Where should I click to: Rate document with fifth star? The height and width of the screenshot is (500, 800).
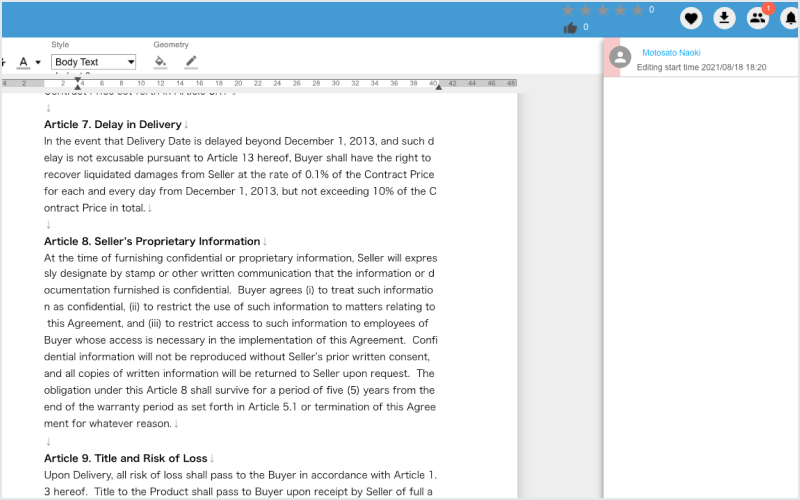pyautogui.click(x=637, y=10)
